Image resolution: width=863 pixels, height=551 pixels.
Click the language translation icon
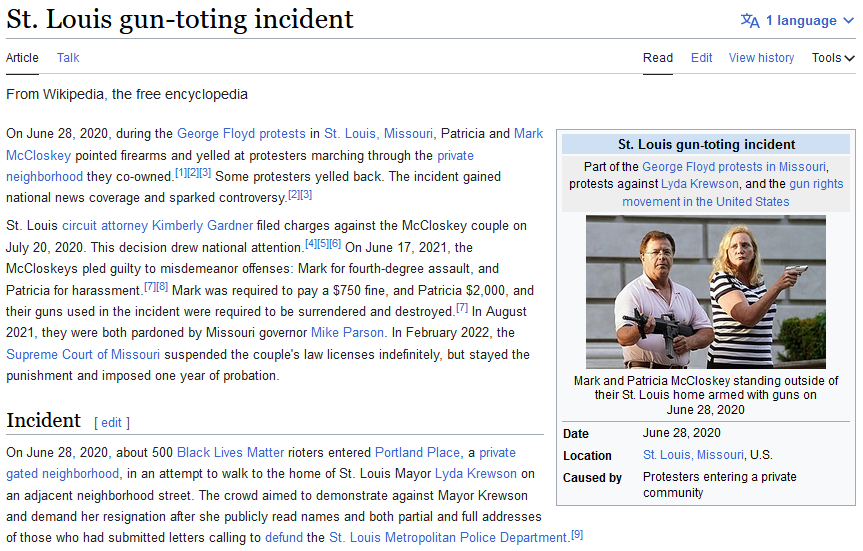coord(750,20)
